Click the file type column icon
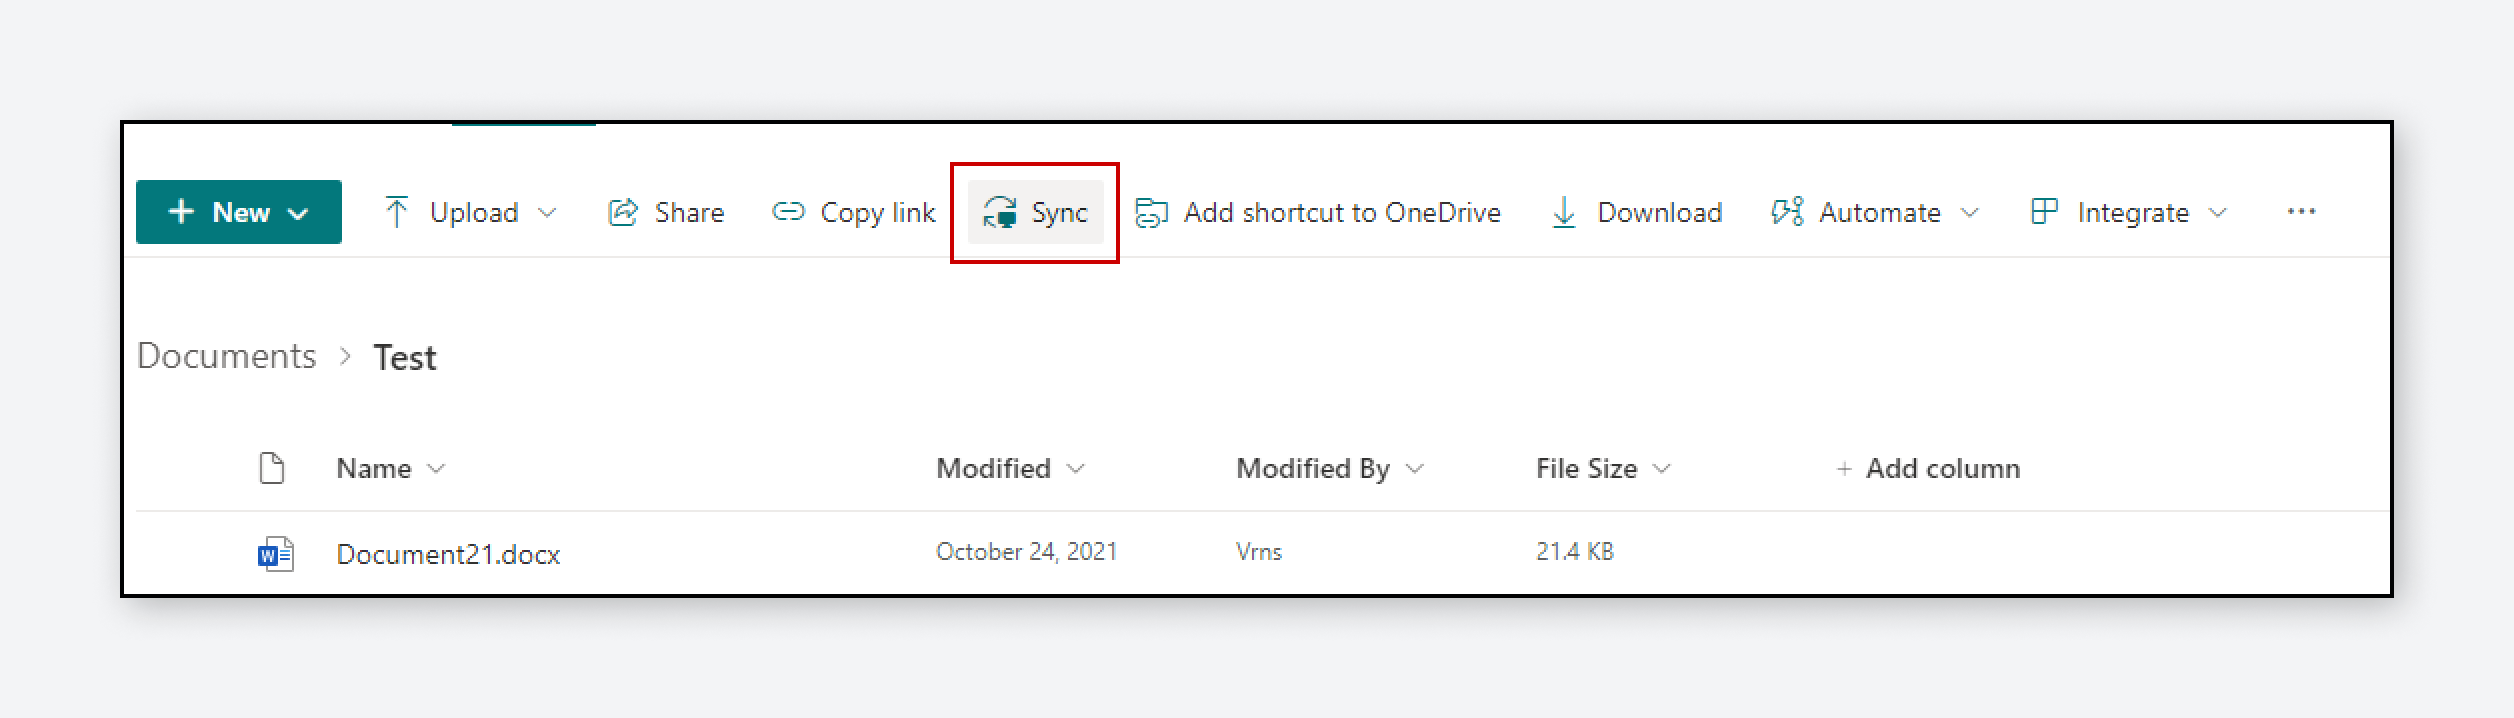 [x=272, y=468]
